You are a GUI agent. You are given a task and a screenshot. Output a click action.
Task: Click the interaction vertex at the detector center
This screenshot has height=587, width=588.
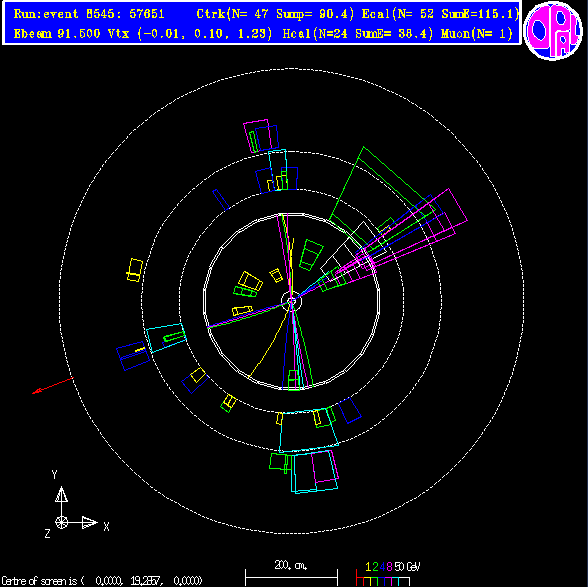(291, 301)
